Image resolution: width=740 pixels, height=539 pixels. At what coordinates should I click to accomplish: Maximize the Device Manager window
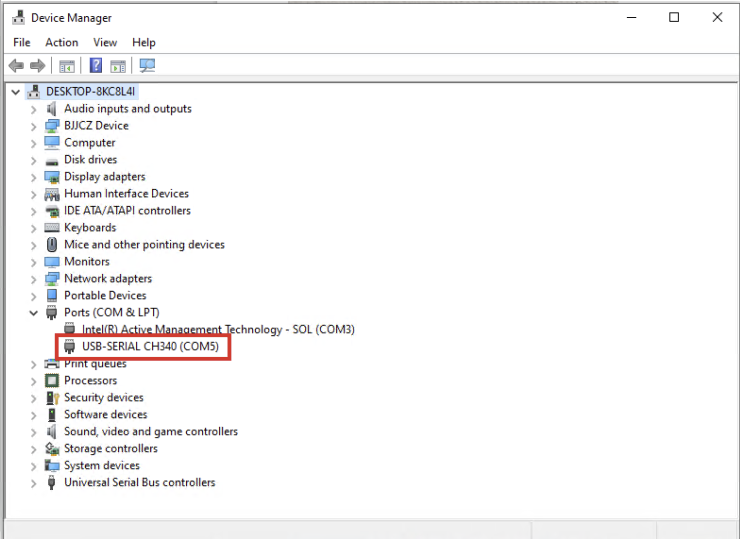pyautogui.click(x=674, y=17)
